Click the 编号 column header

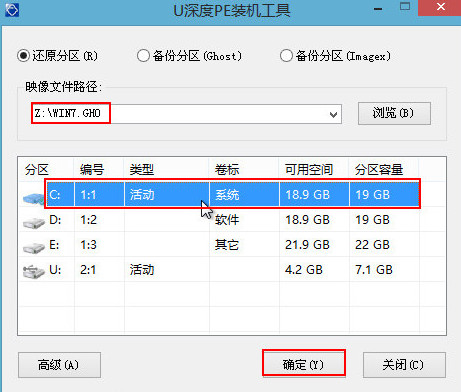coord(92,170)
